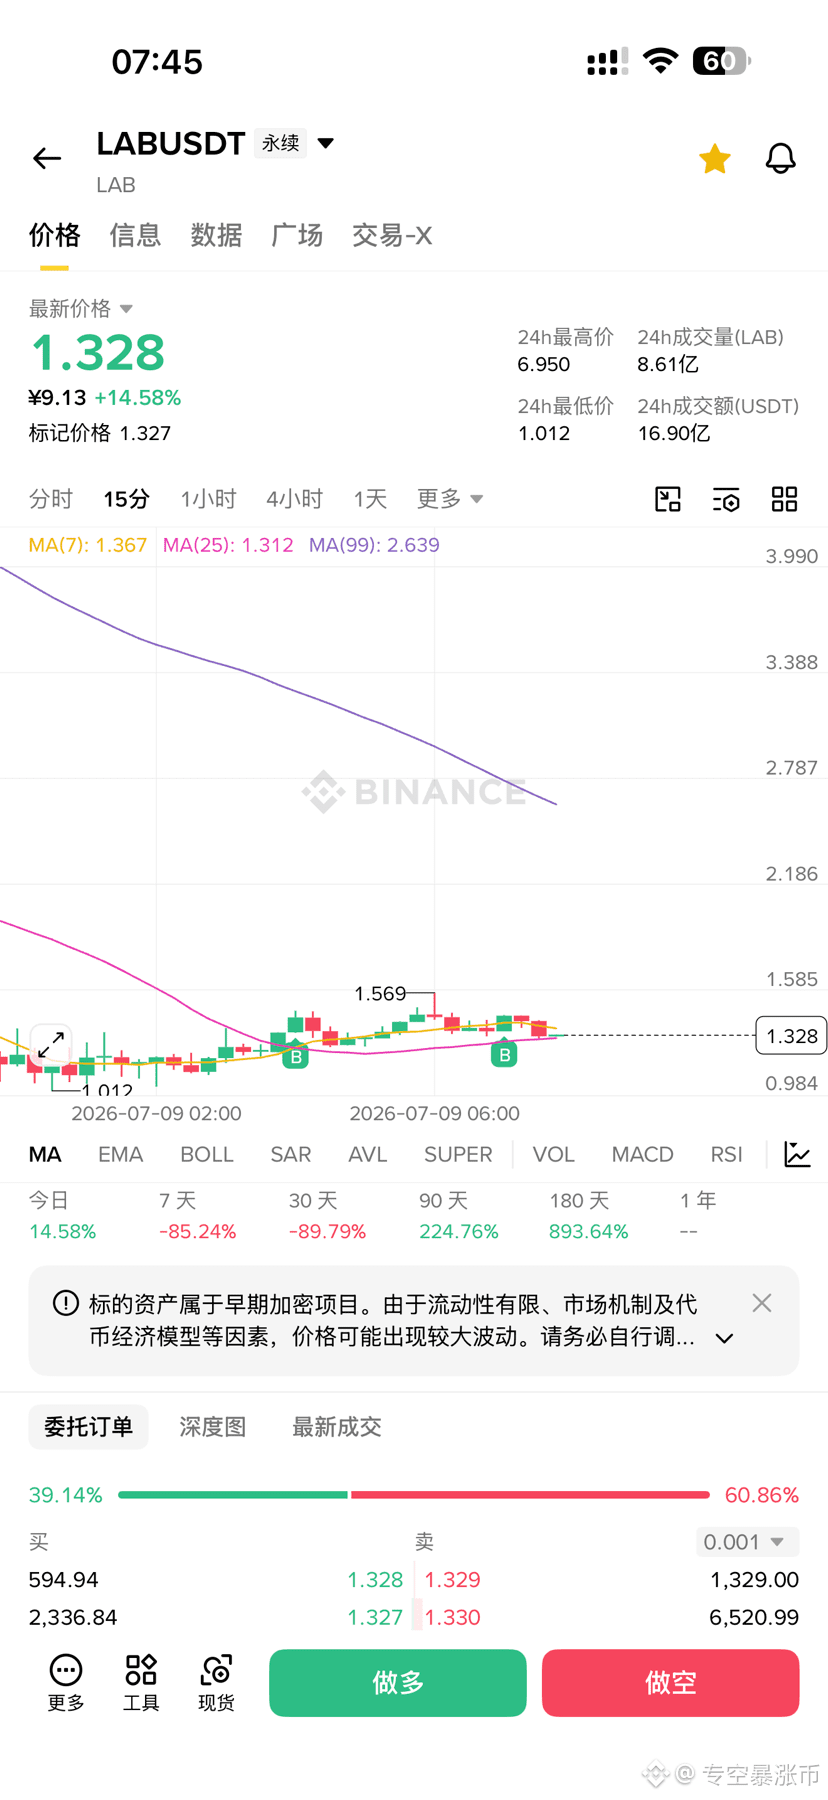Viewport: 828px width, 1800px height.
Task: Select the 委托订单 tab
Action: [x=89, y=1427]
